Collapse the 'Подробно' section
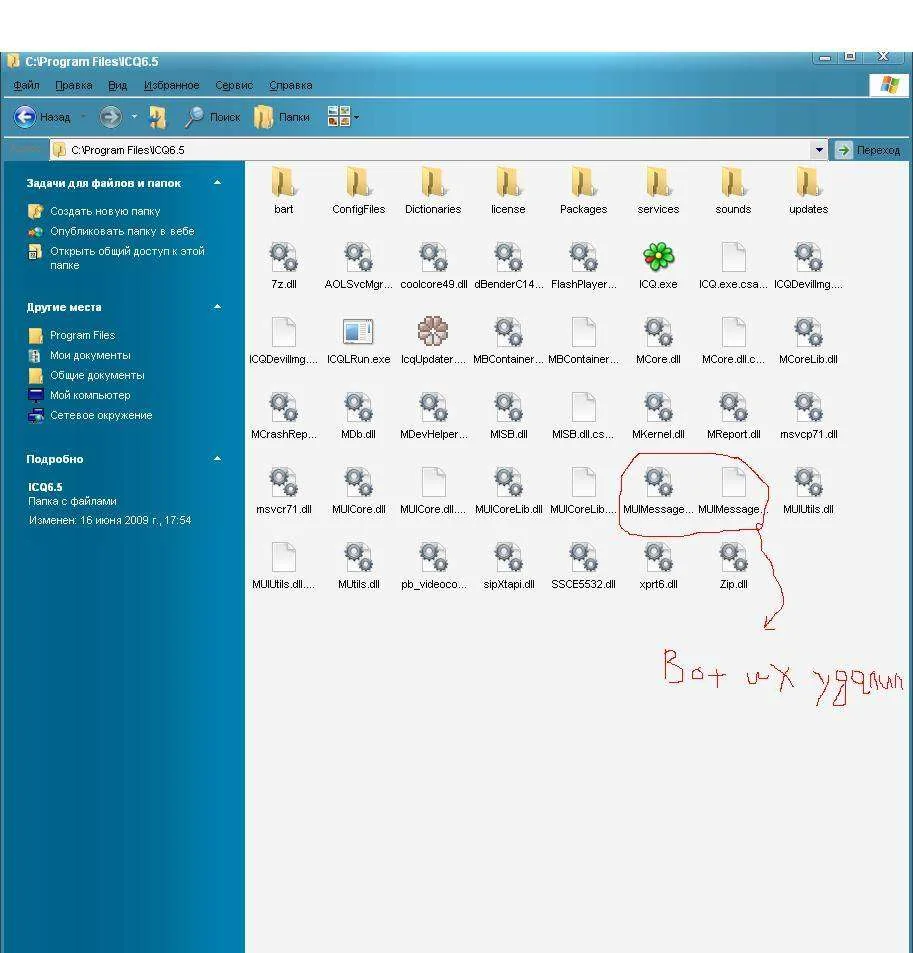This screenshot has width=913, height=953. pos(217,459)
